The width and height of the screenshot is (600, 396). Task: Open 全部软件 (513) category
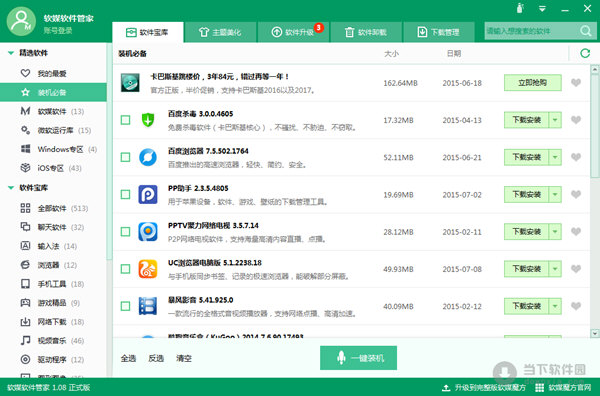coord(53,208)
